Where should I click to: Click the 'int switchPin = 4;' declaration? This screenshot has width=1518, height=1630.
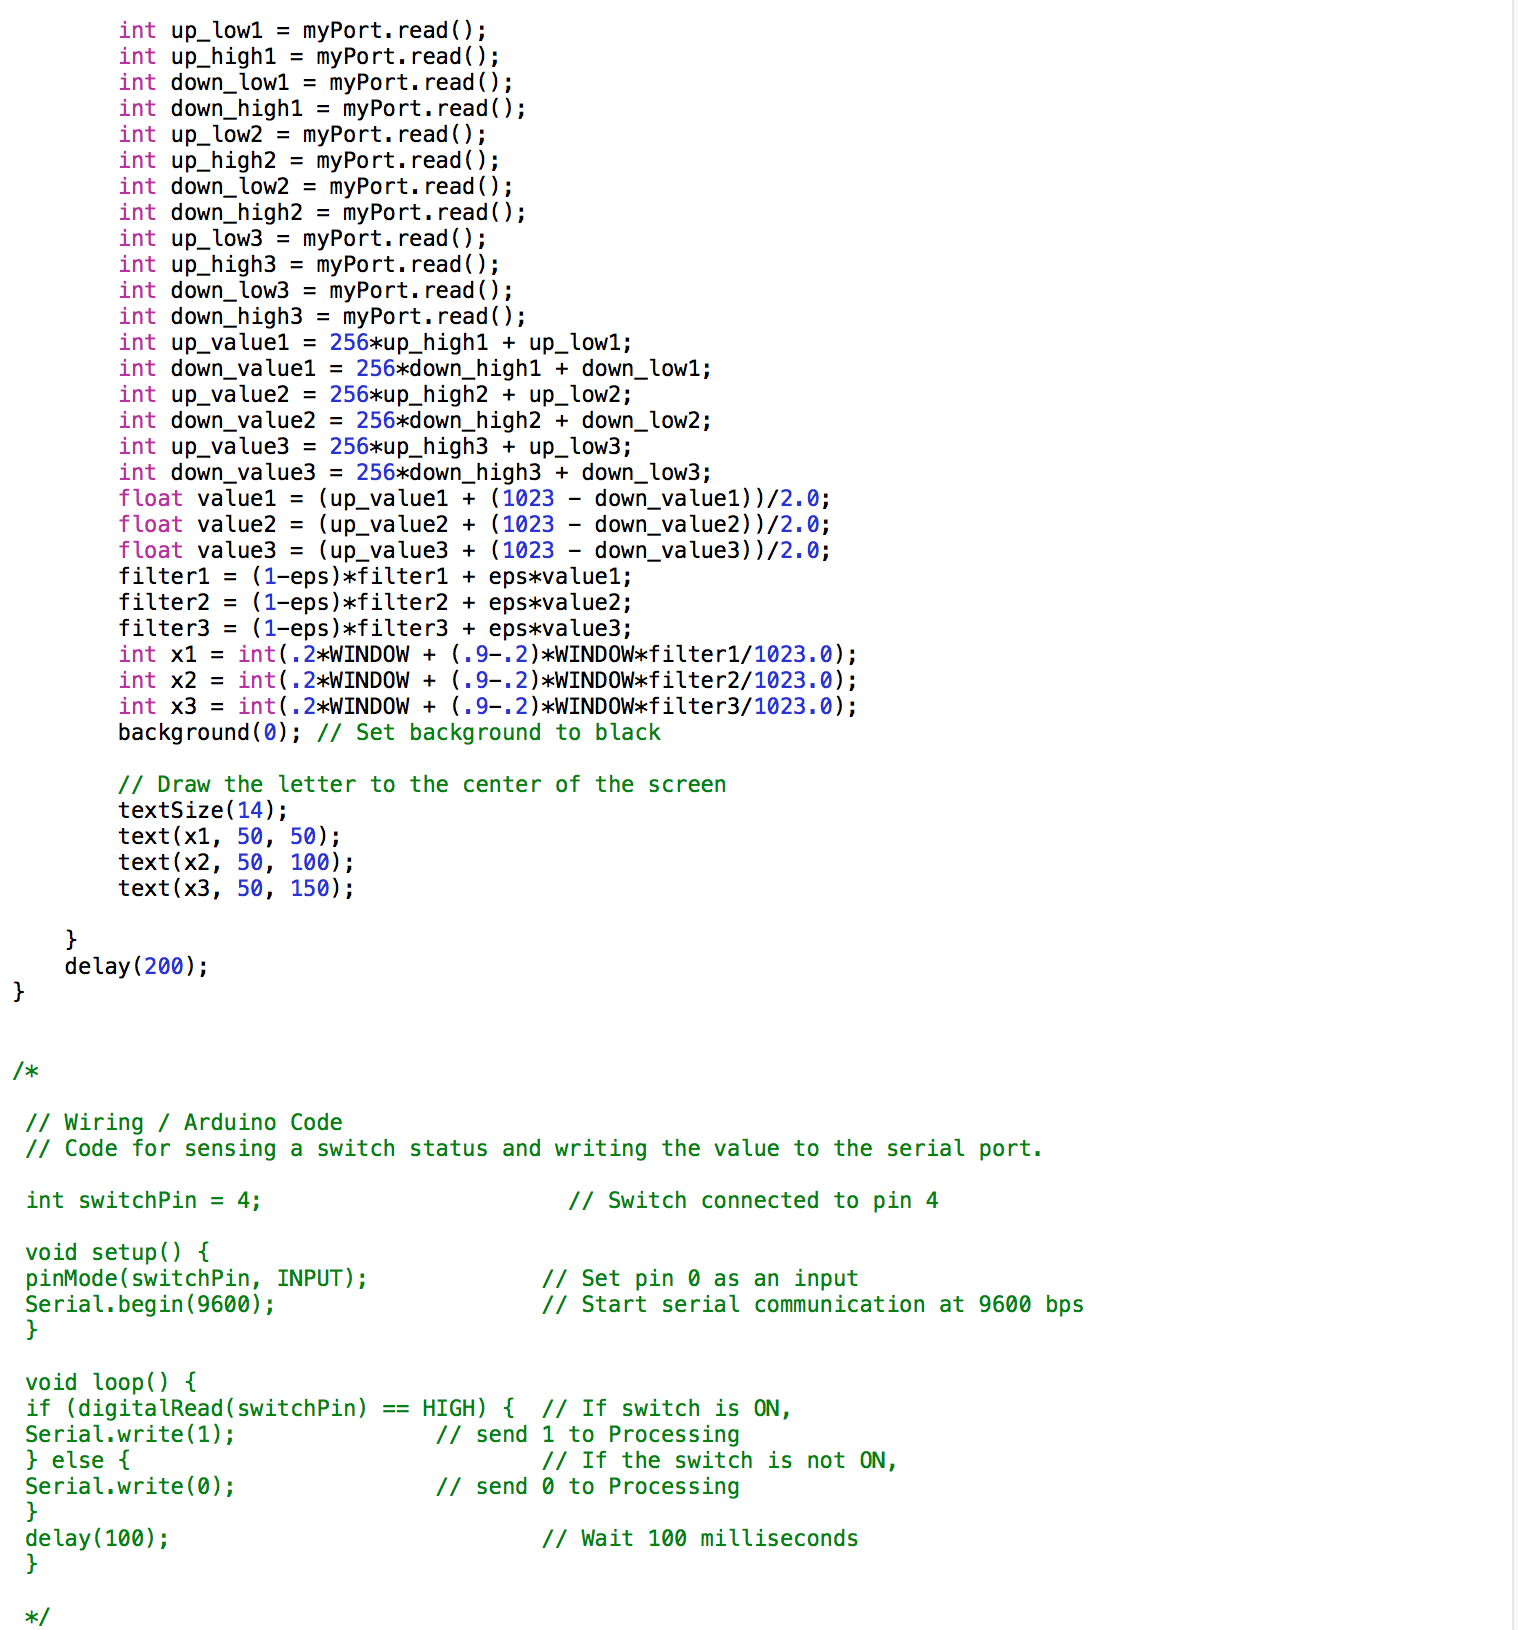(x=143, y=1201)
